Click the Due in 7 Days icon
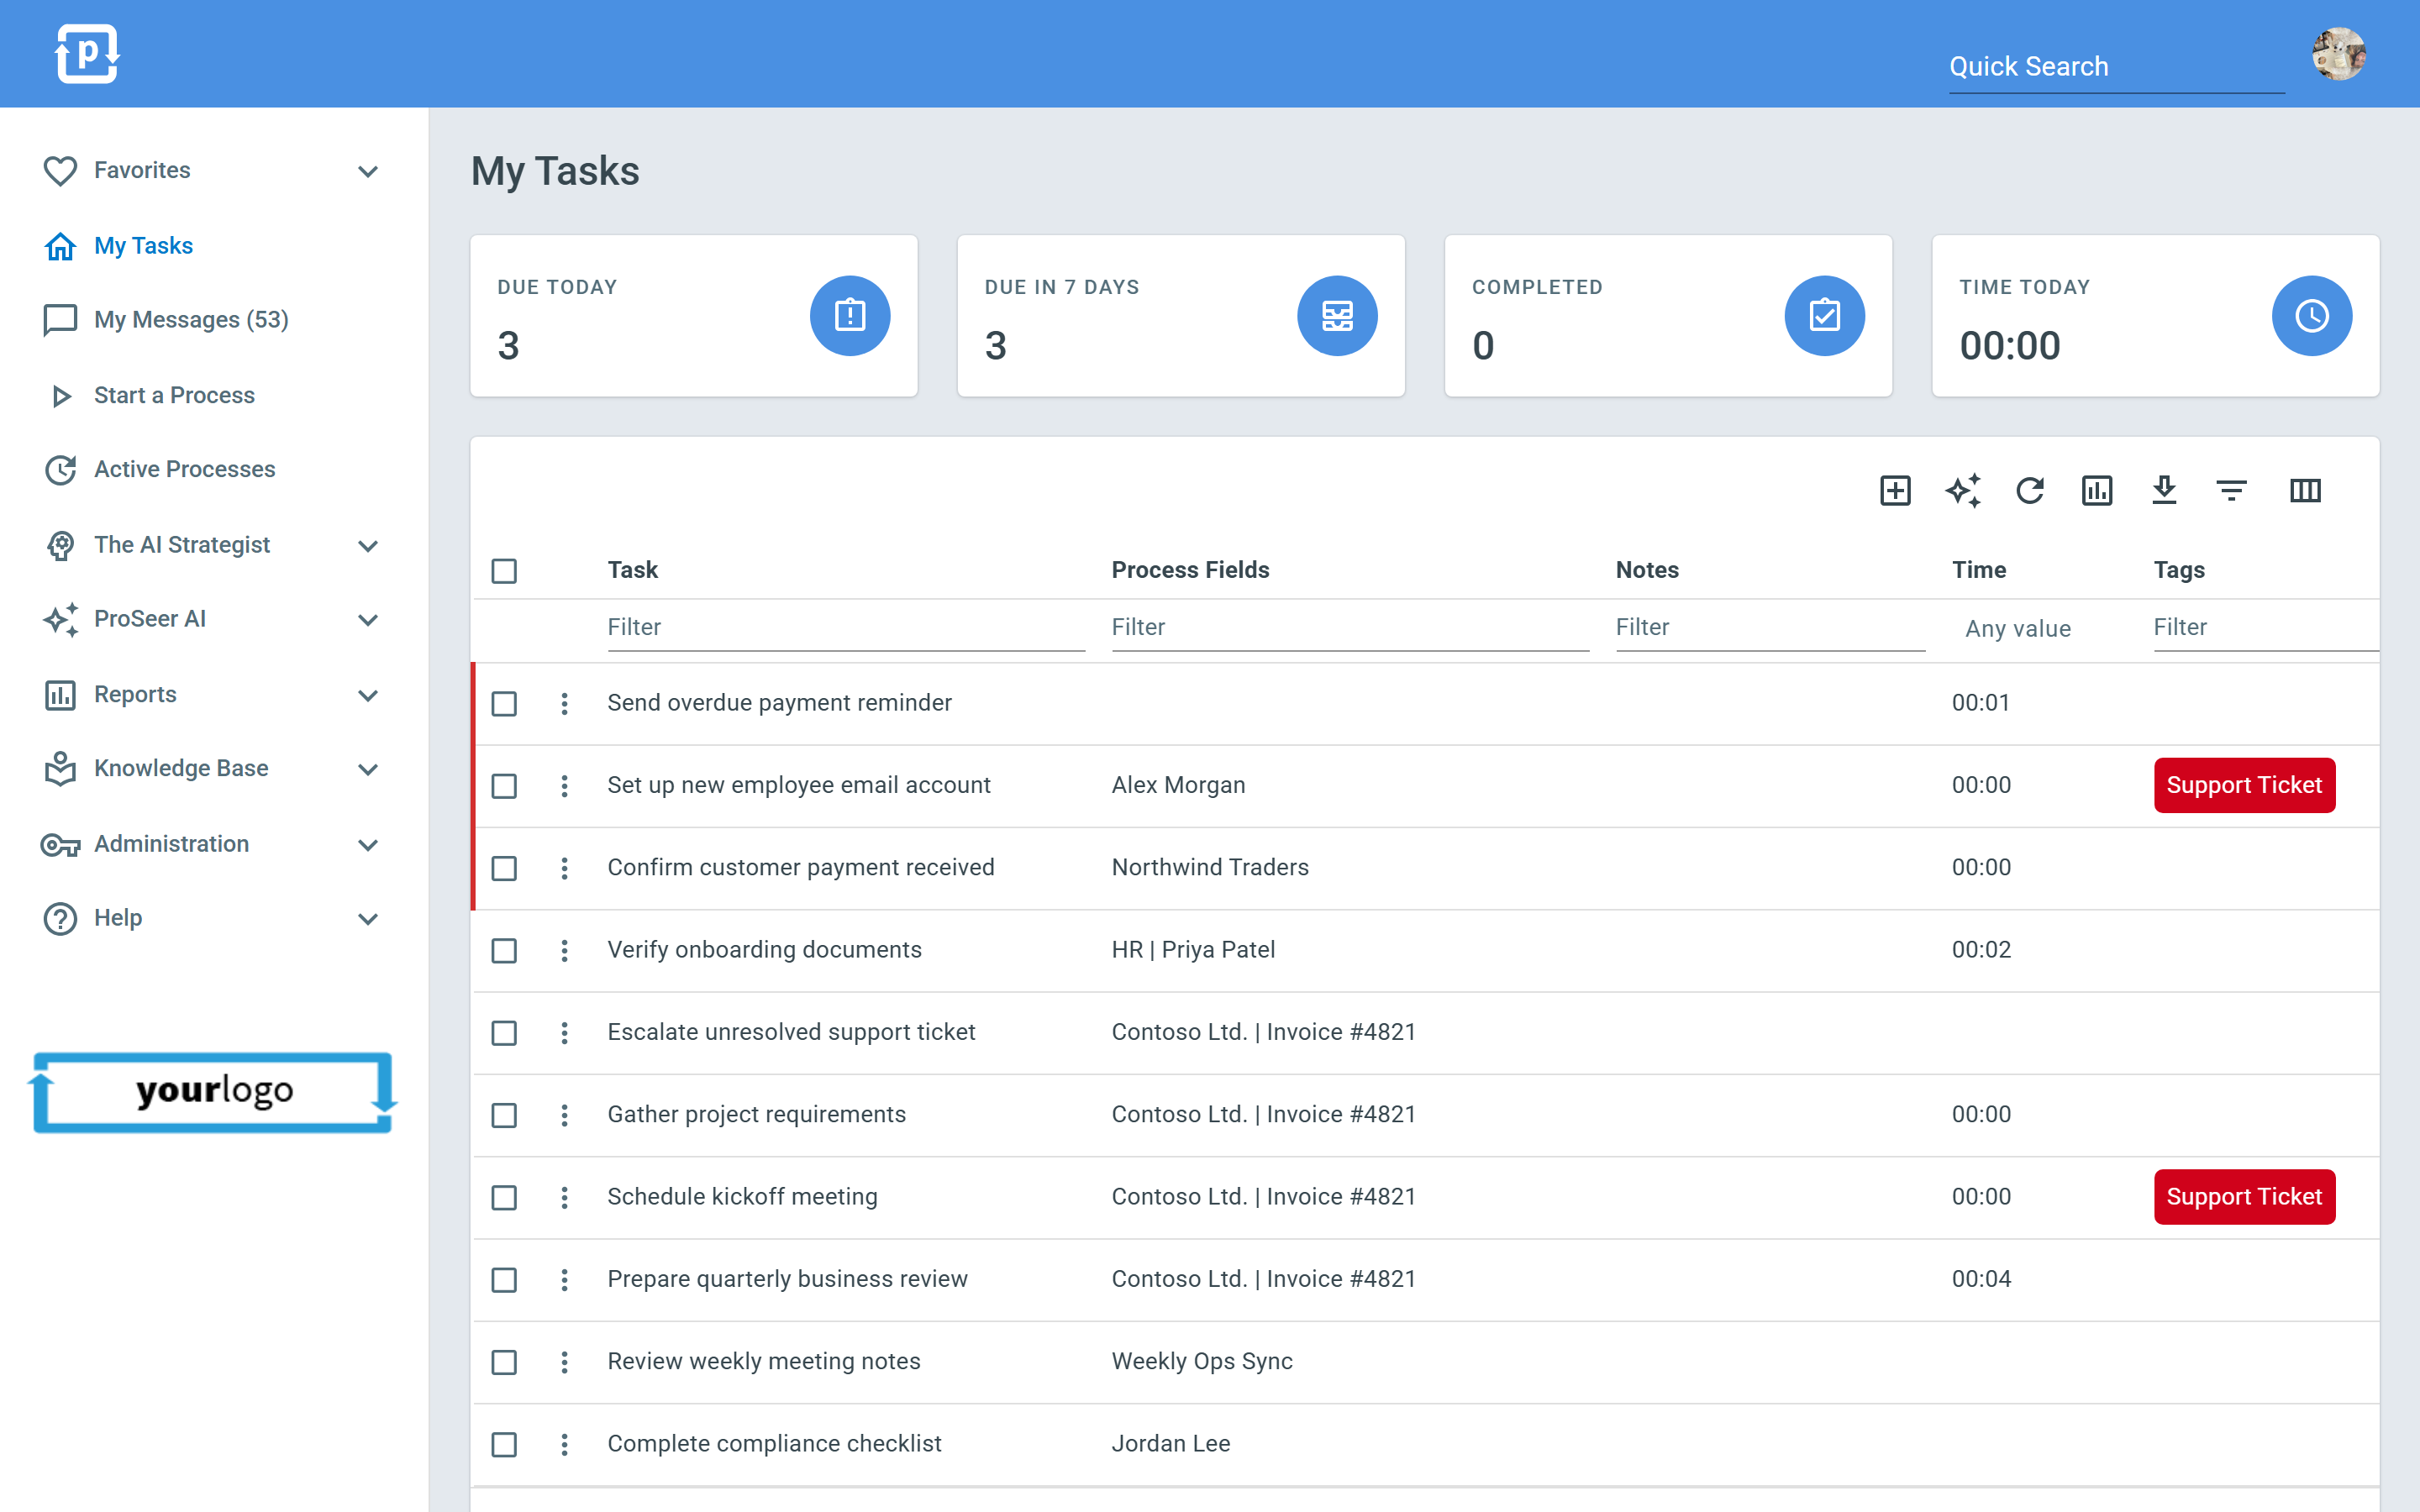2420x1512 pixels. 1337,316
